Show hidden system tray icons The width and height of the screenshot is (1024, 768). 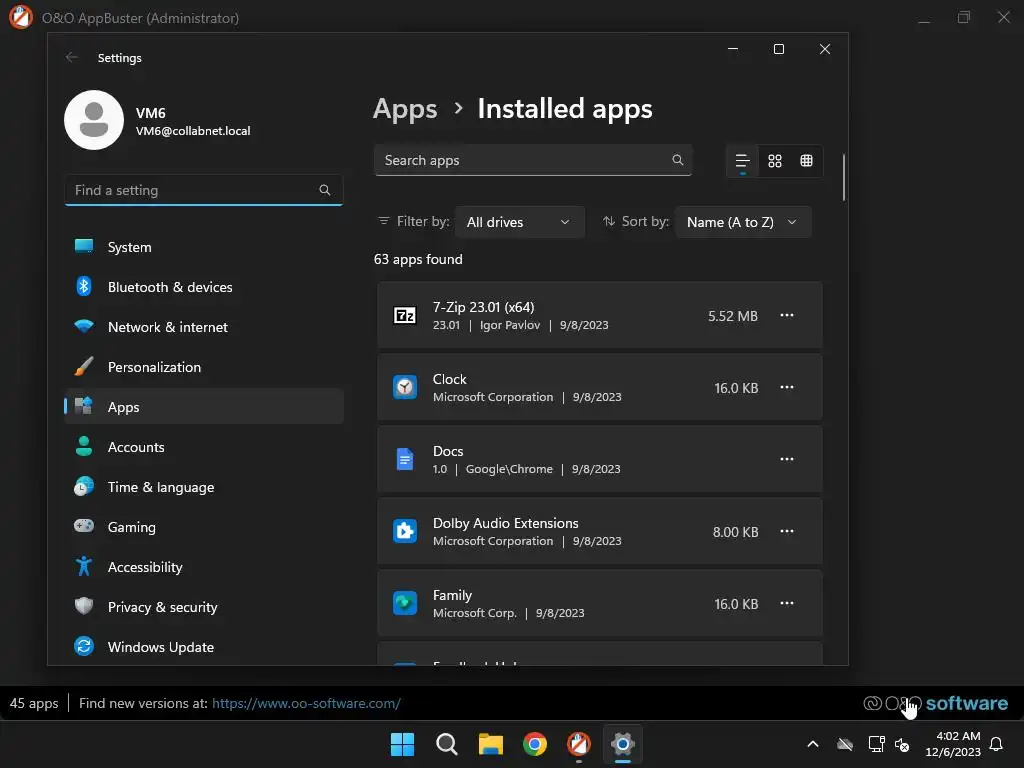[813, 744]
